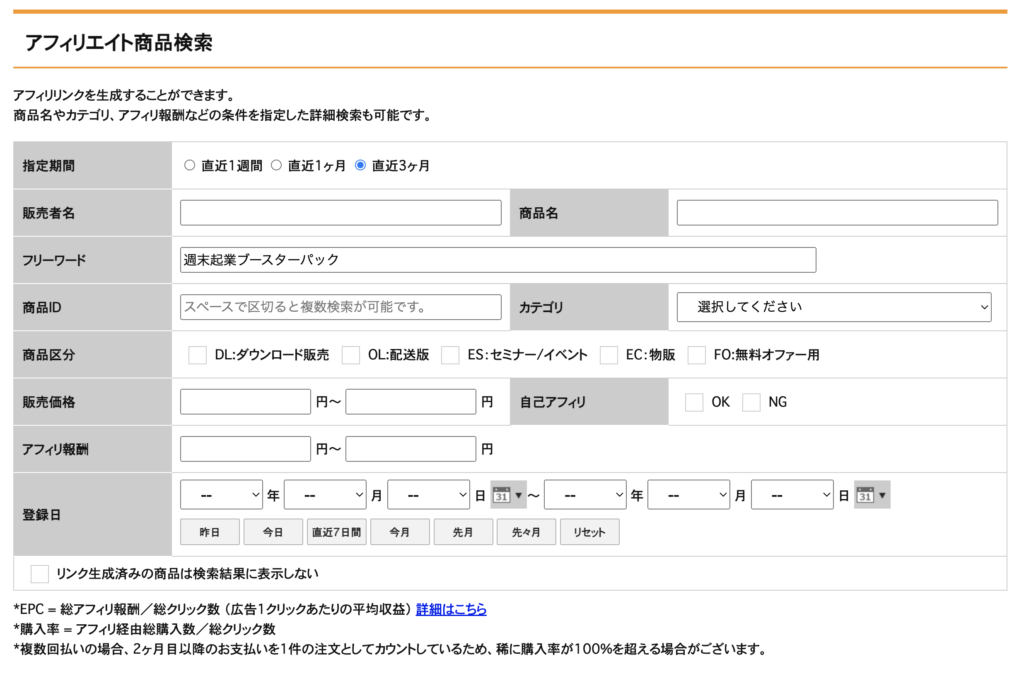Click the minimum アフィリ報酬 field
This screenshot has width=1024, height=674.
[x=246, y=449]
